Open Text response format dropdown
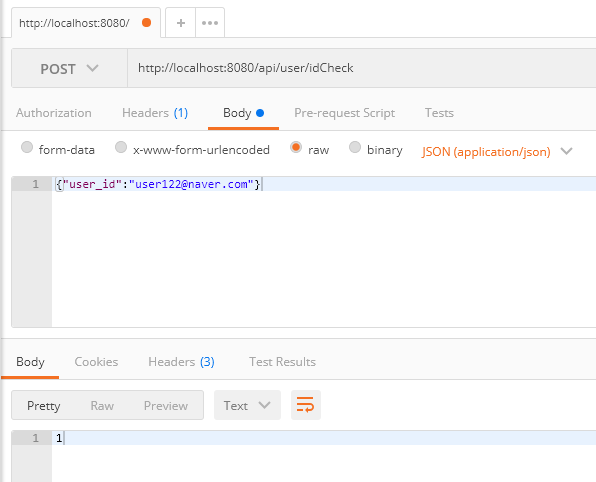 [247, 405]
